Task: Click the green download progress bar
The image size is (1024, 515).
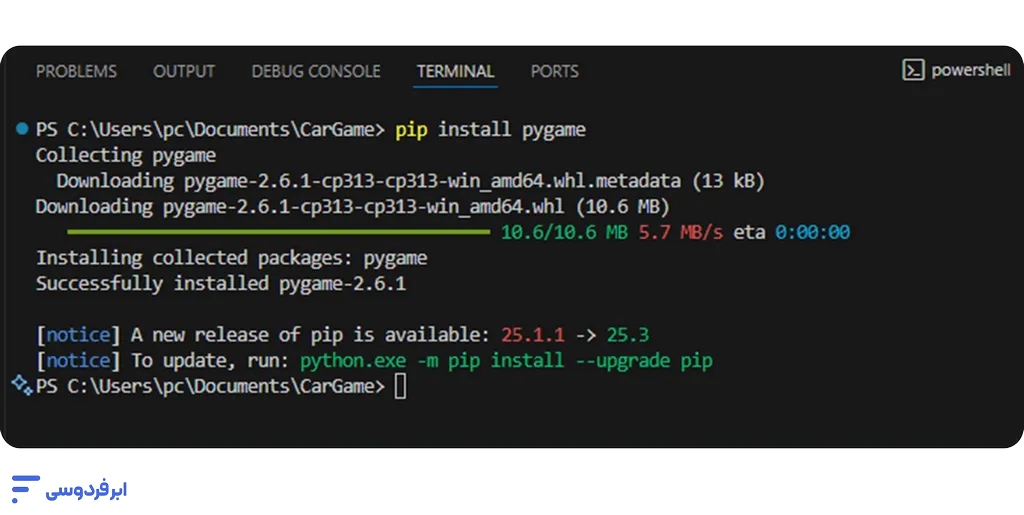Action: pyautogui.click(x=278, y=232)
